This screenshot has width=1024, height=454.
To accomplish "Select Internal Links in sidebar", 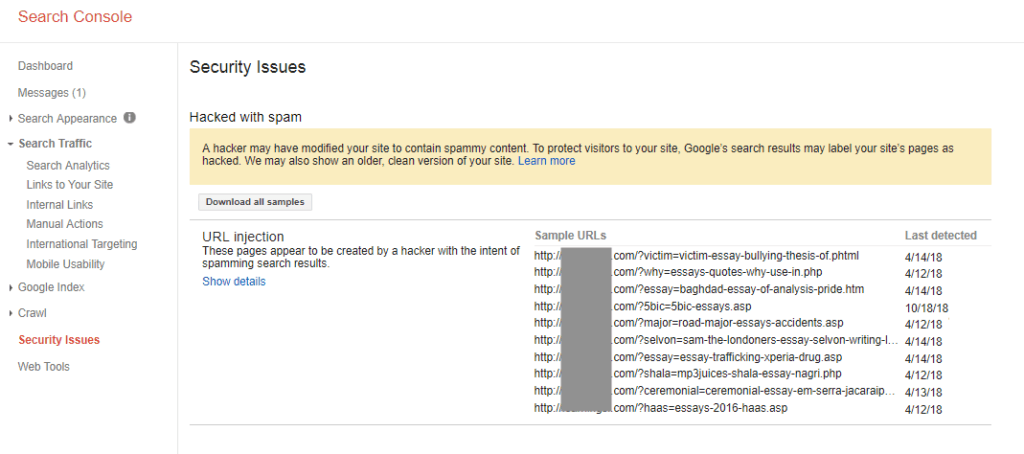I will [59, 204].
